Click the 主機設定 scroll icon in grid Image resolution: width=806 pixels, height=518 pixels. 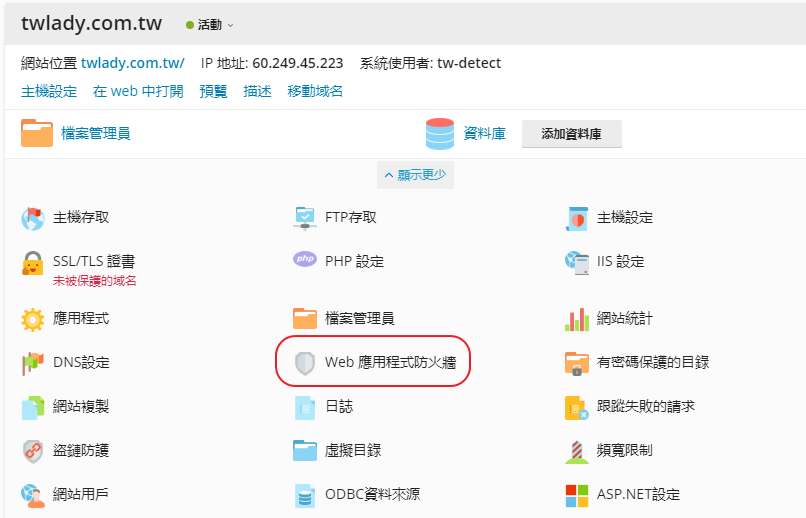[577, 218]
